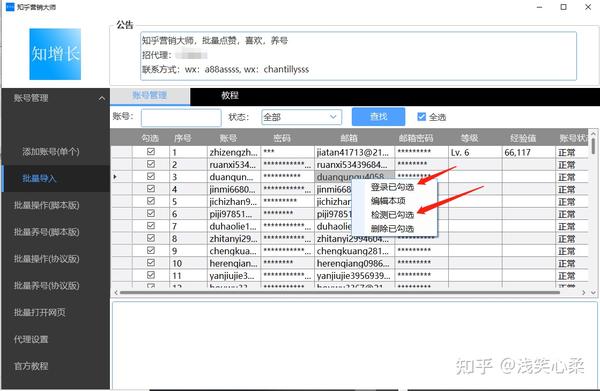
Task: Choose 登录已勾选 from the context menu
Action: (393, 187)
